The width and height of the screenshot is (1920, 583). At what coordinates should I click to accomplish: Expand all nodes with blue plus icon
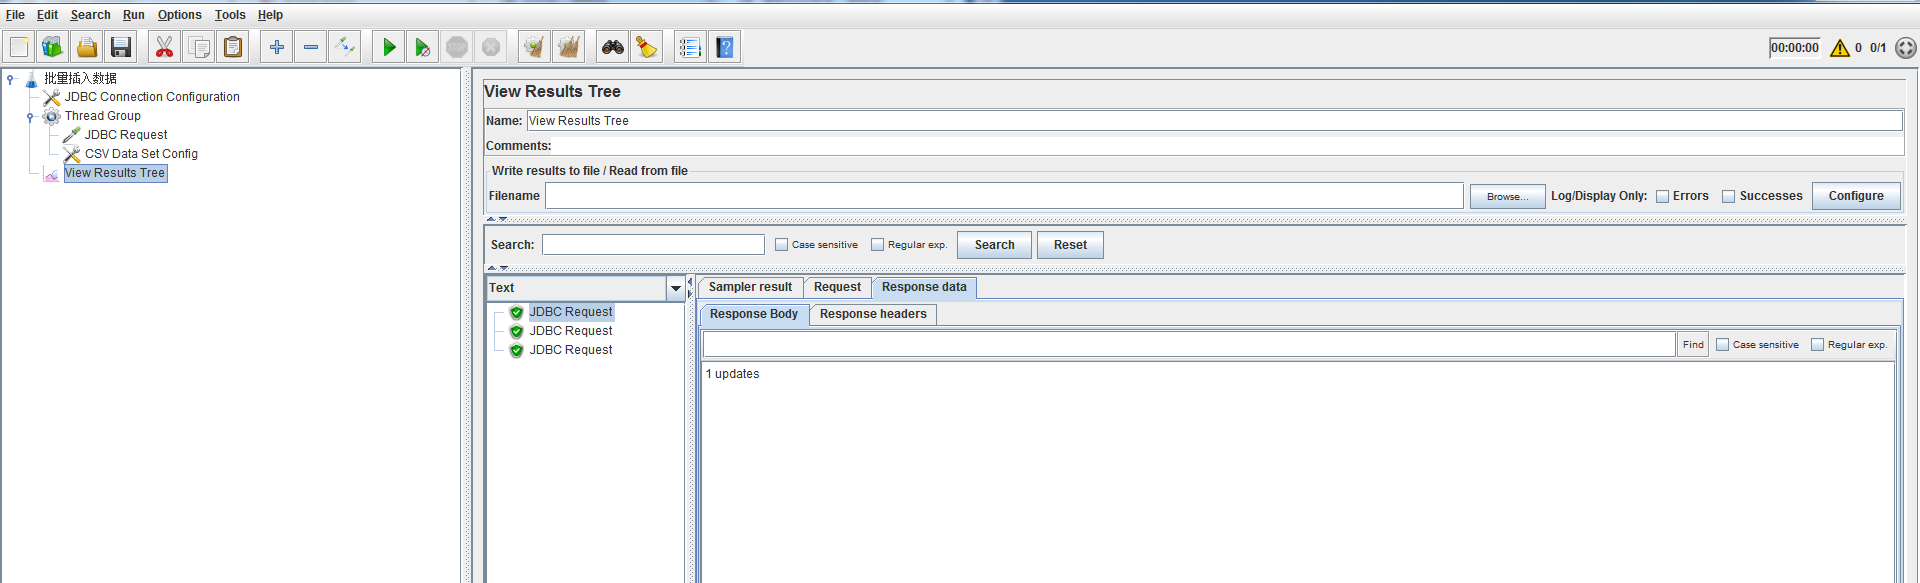click(x=277, y=47)
